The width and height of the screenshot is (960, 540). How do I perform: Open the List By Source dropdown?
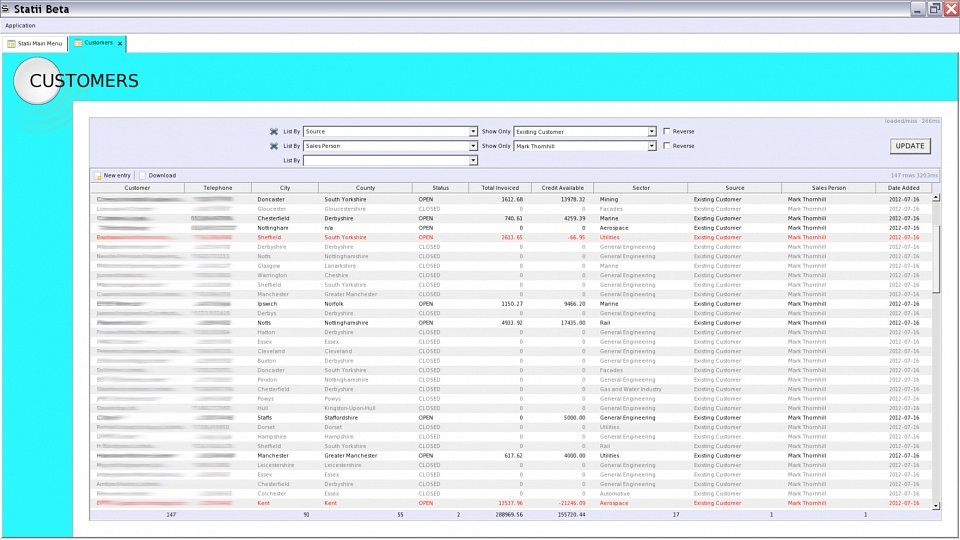(473, 132)
